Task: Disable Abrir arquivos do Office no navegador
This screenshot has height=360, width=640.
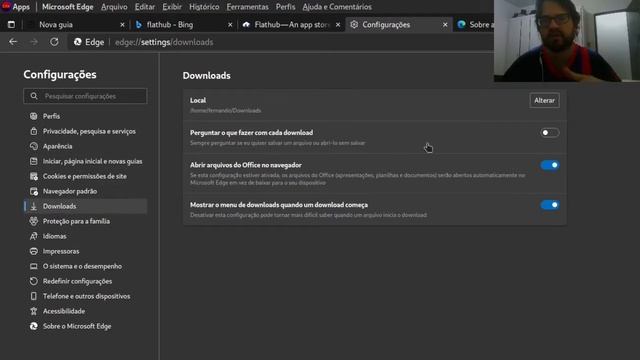Action: tap(549, 165)
